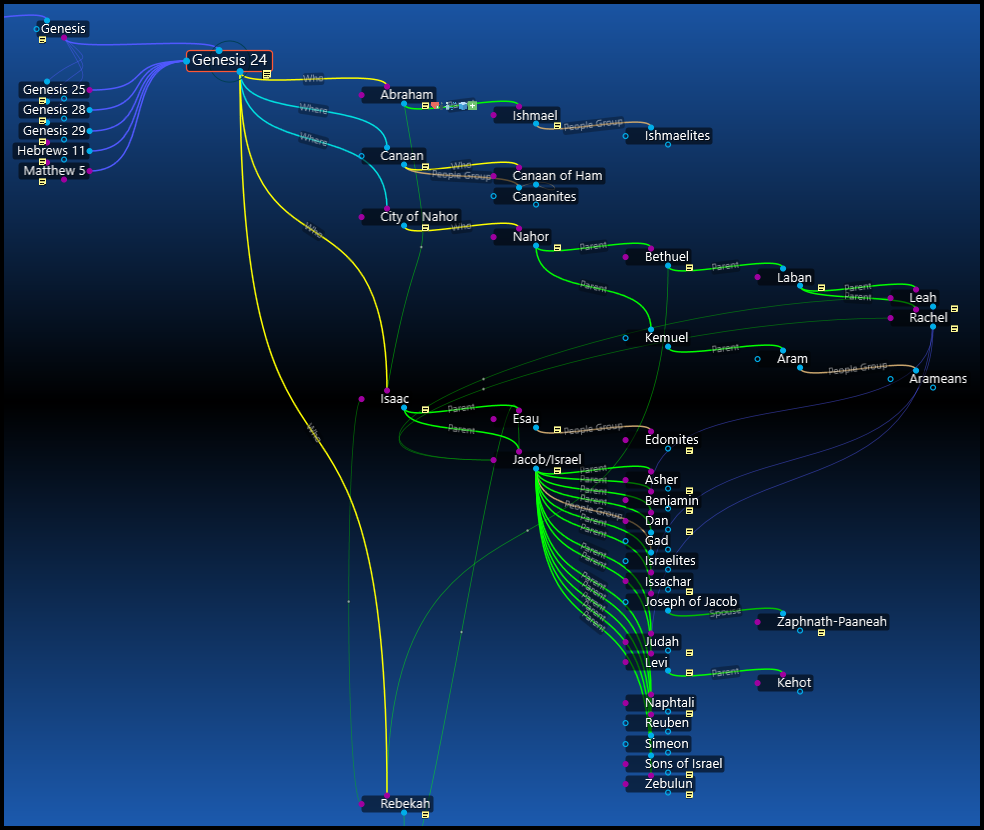Viewport: 984px width, 830px height.
Task: Open the note icon near Zaphnath-Paaneah
Action: pyautogui.click(x=821, y=632)
